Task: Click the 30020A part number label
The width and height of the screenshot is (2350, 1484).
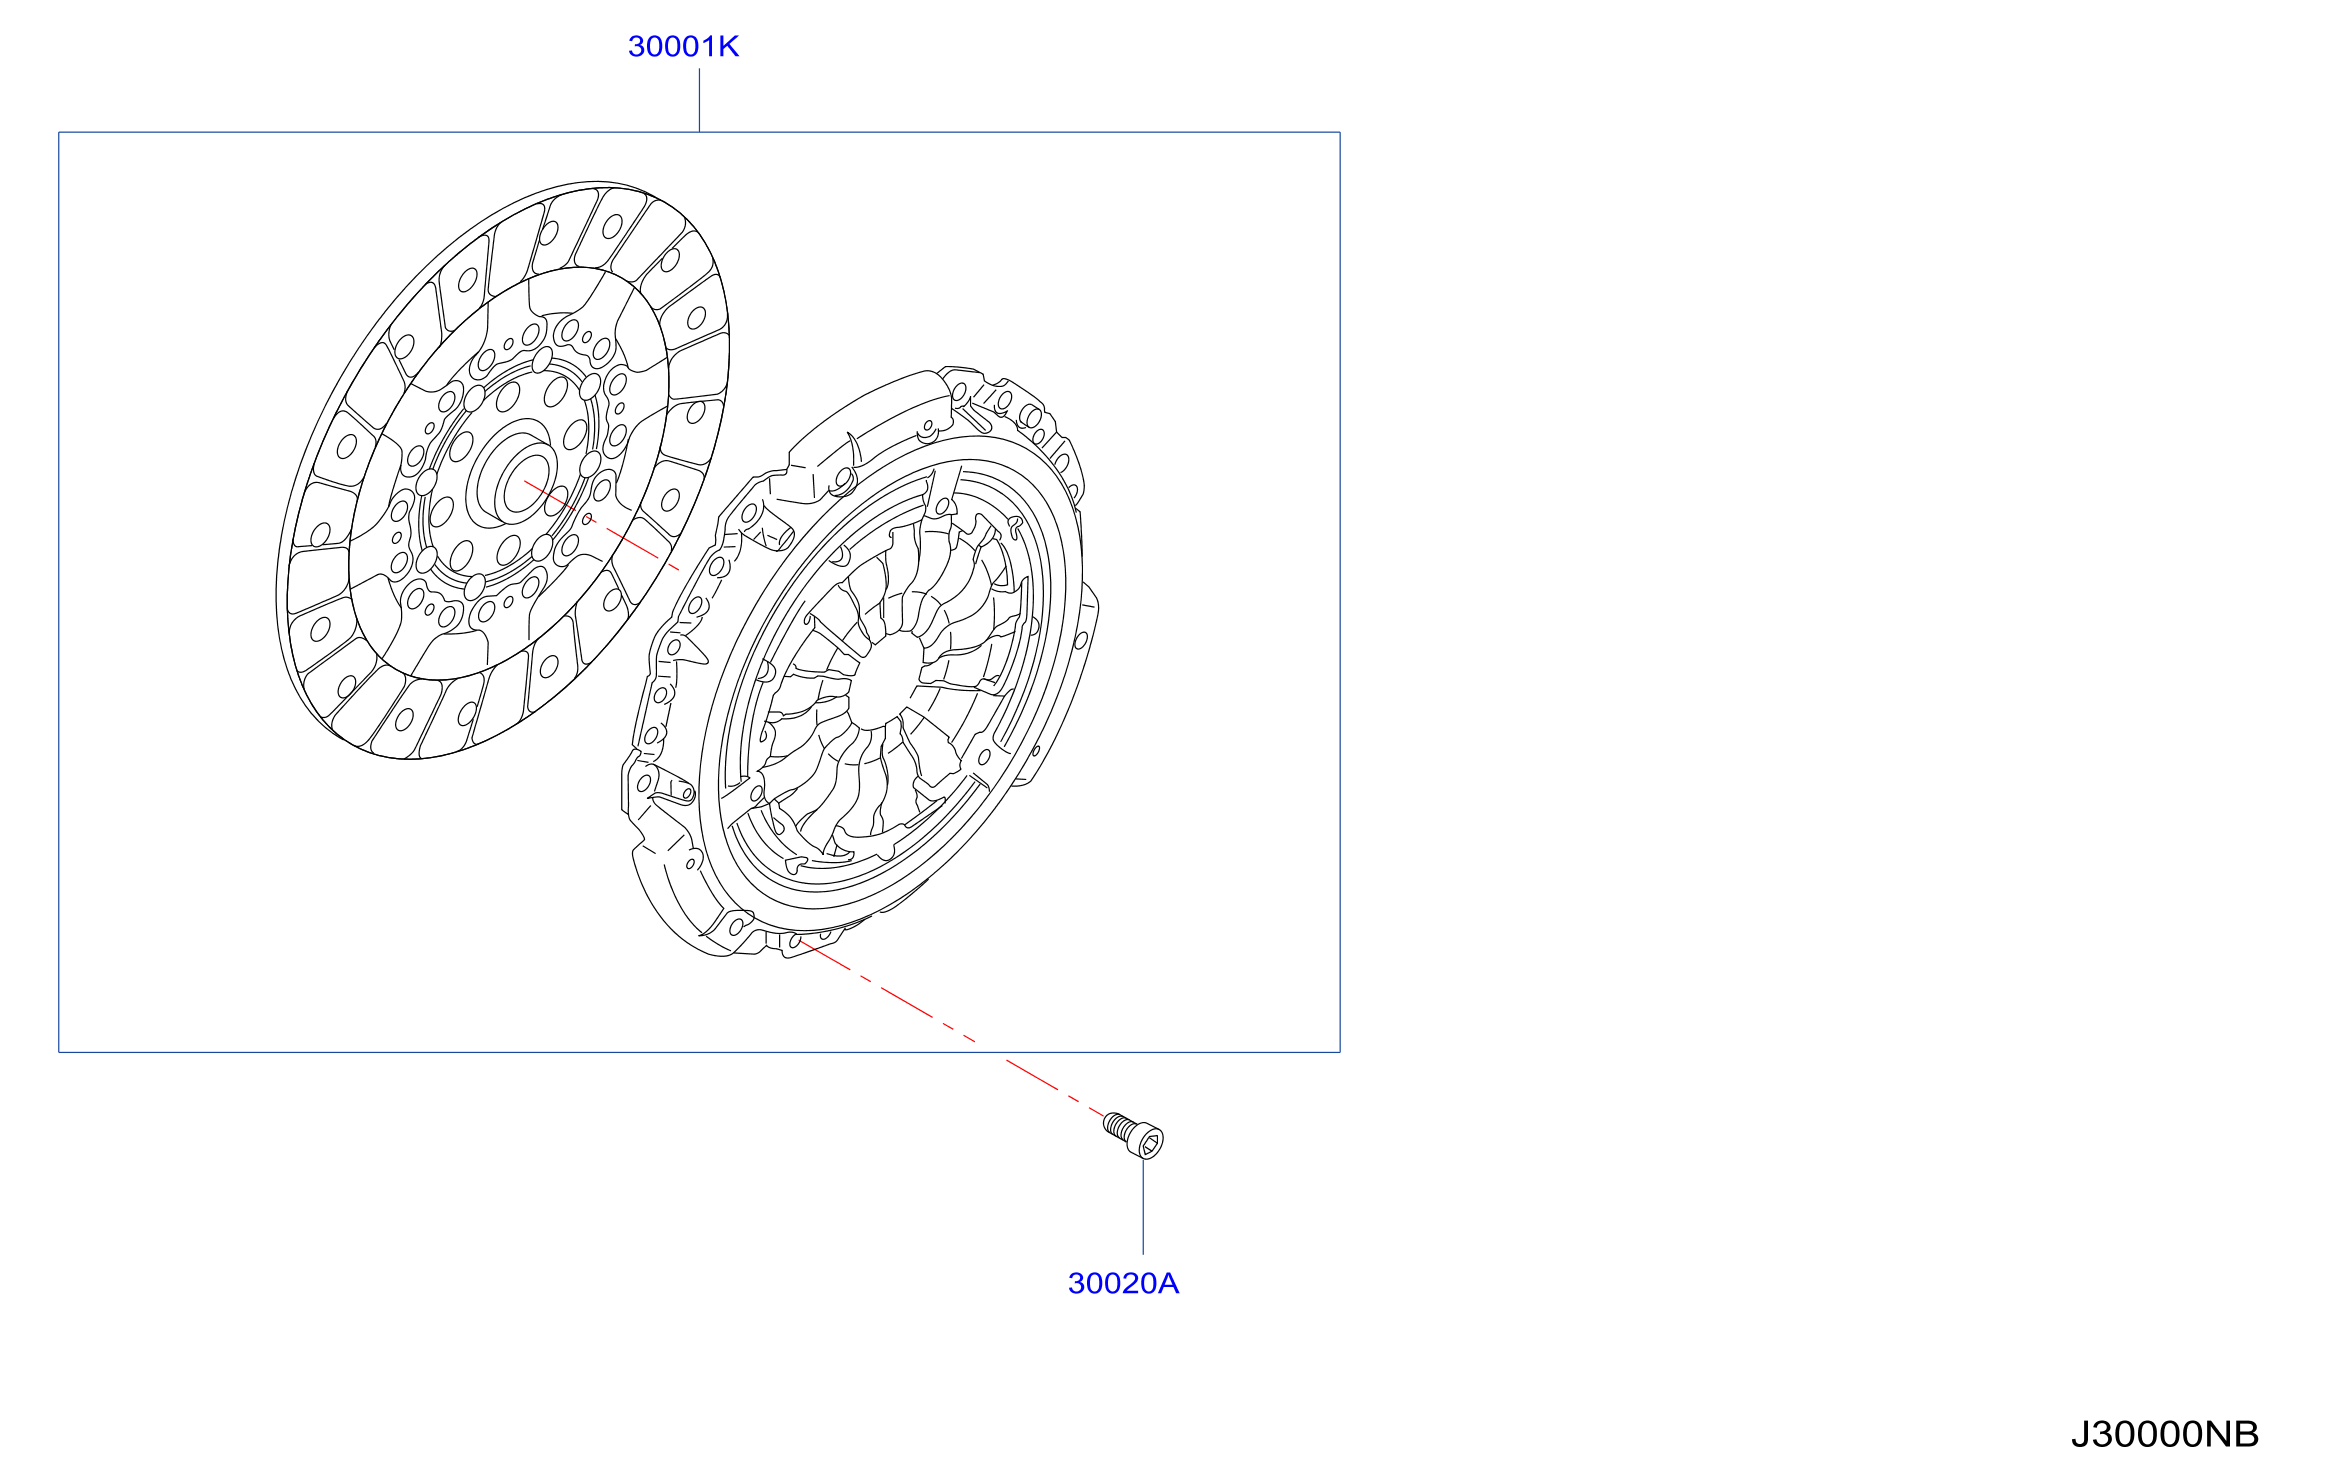Action: (1123, 1283)
